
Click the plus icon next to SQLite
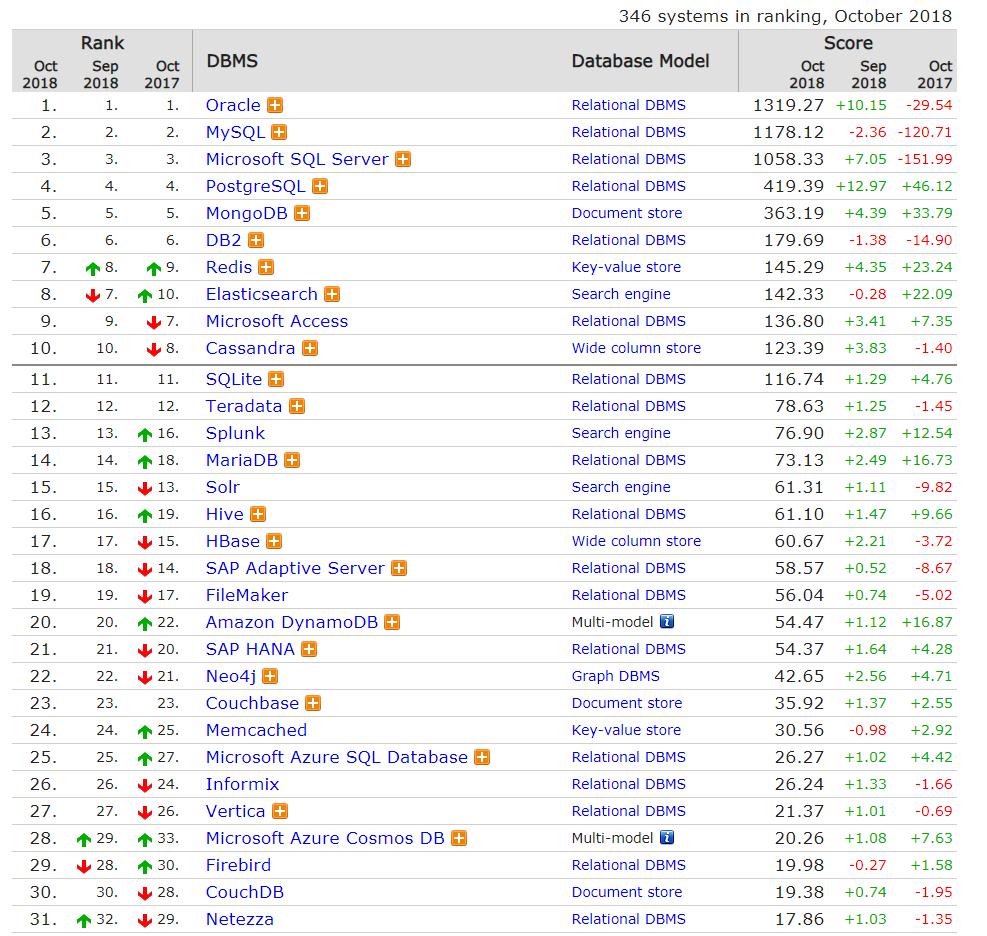tap(276, 379)
